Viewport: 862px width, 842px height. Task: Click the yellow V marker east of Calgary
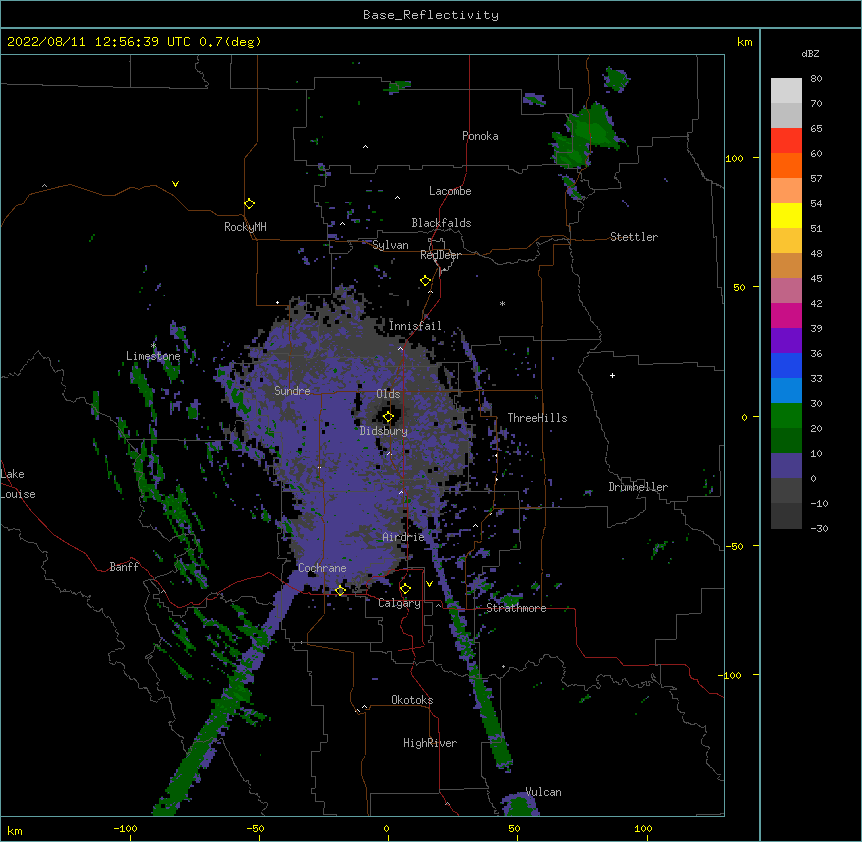pos(429,584)
